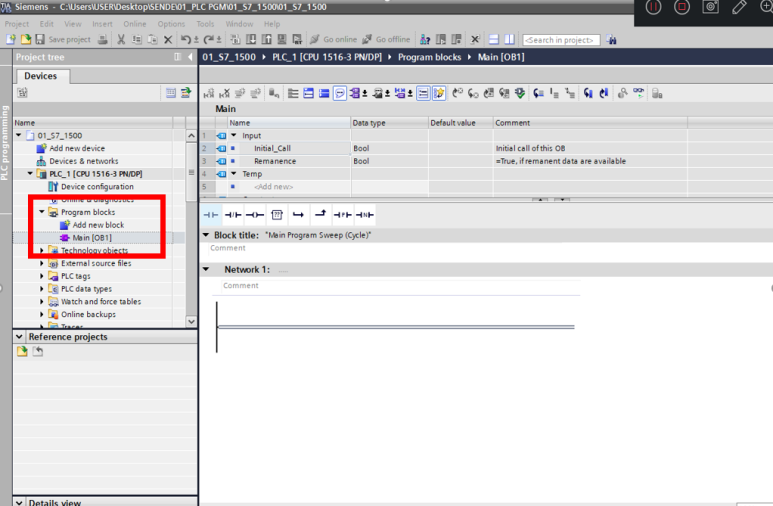Delete with the X icon in main toolbar
This screenshot has height=506, width=773.
coord(168,39)
